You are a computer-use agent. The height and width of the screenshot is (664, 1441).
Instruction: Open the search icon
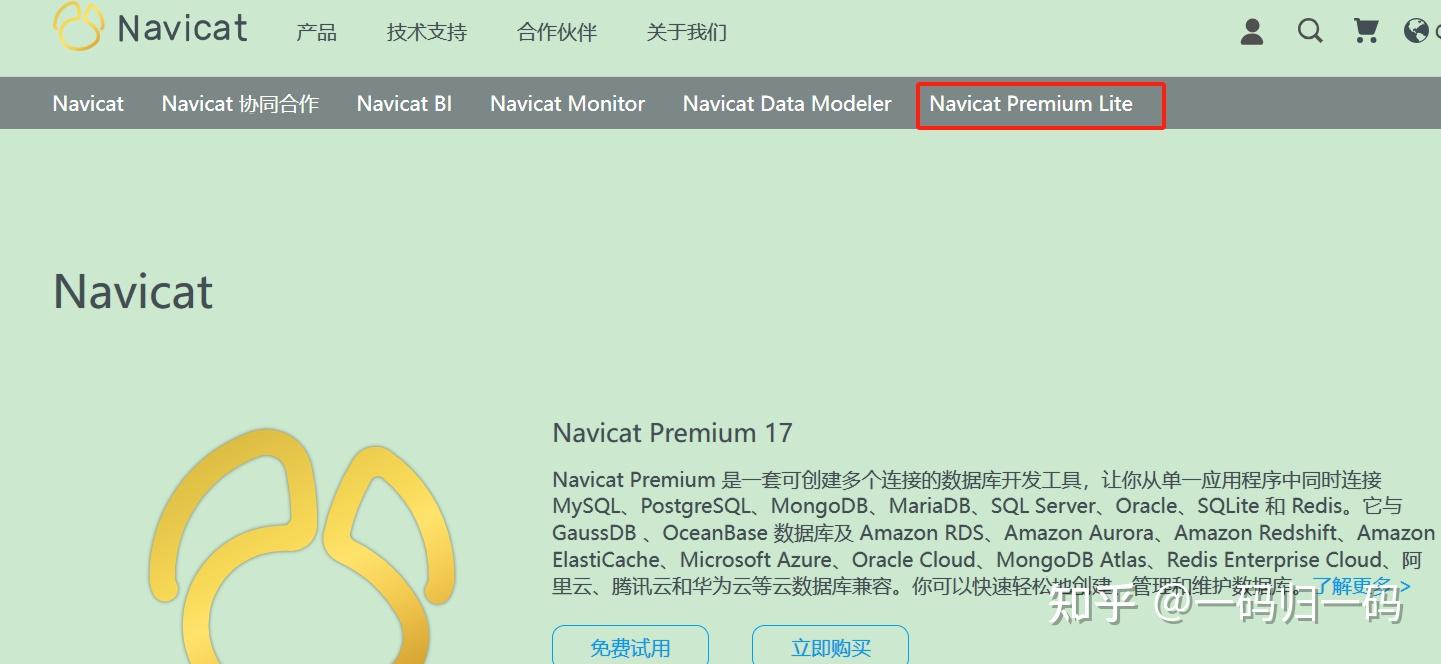point(1309,31)
